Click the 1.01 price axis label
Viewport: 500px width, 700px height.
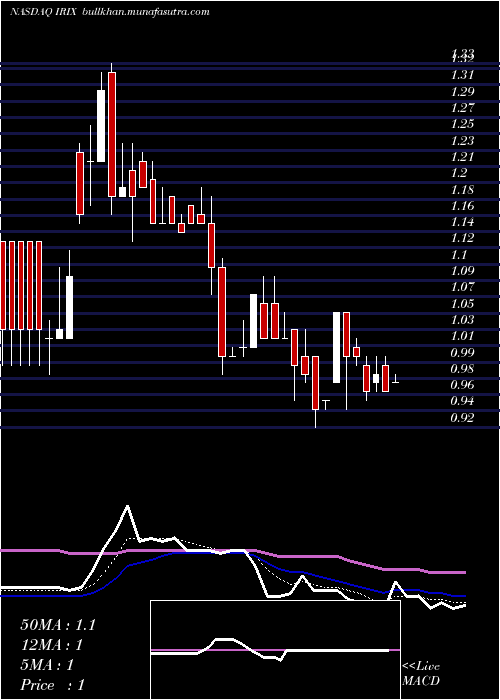pyautogui.click(x=462, y=336)
